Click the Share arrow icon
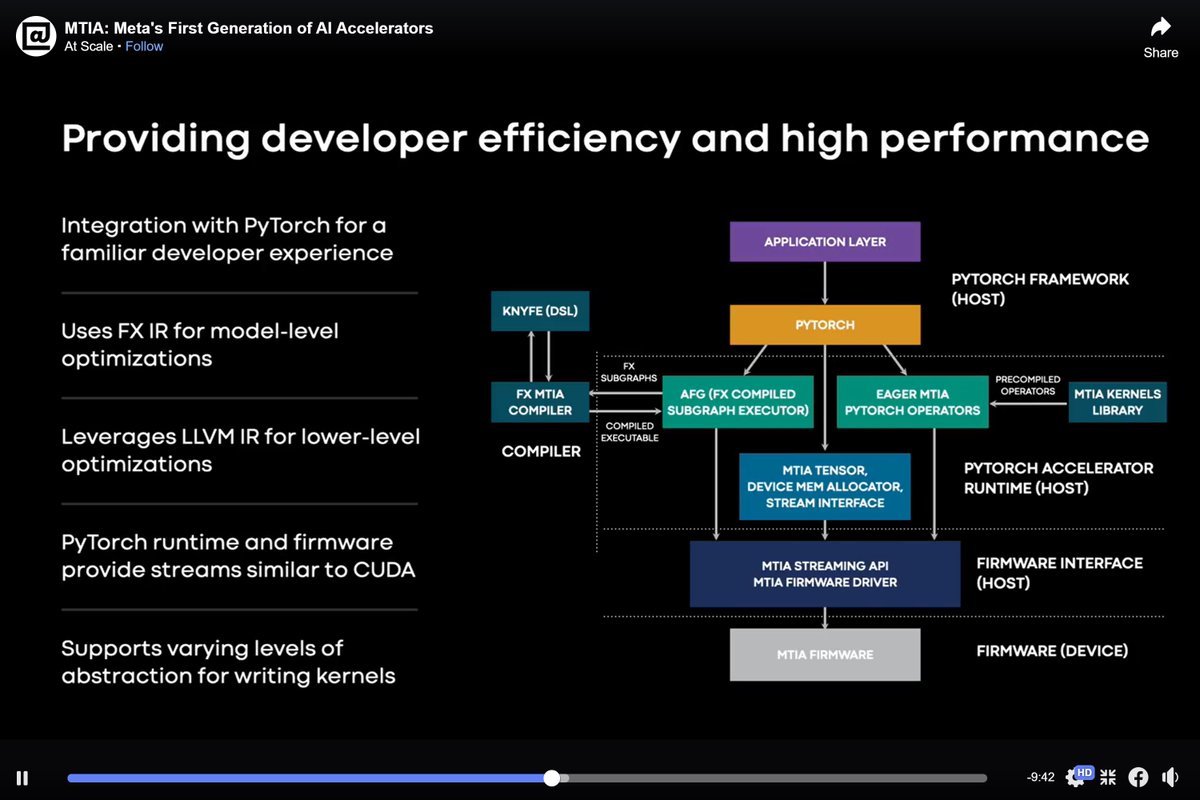Viewport: 1200px width, 800px height. coord(1159,27)
